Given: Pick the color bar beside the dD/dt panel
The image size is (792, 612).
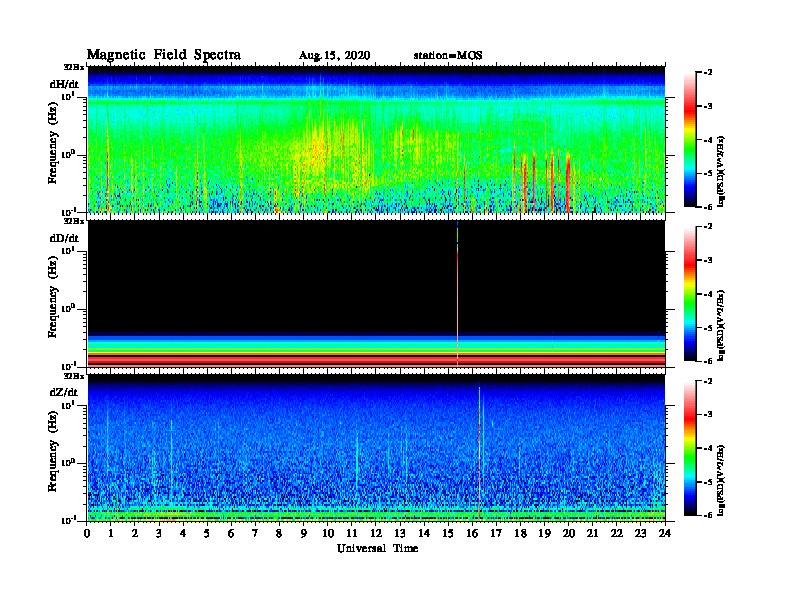Looking at the screenshot, I should pyautogui.click(x=690, y=294).
